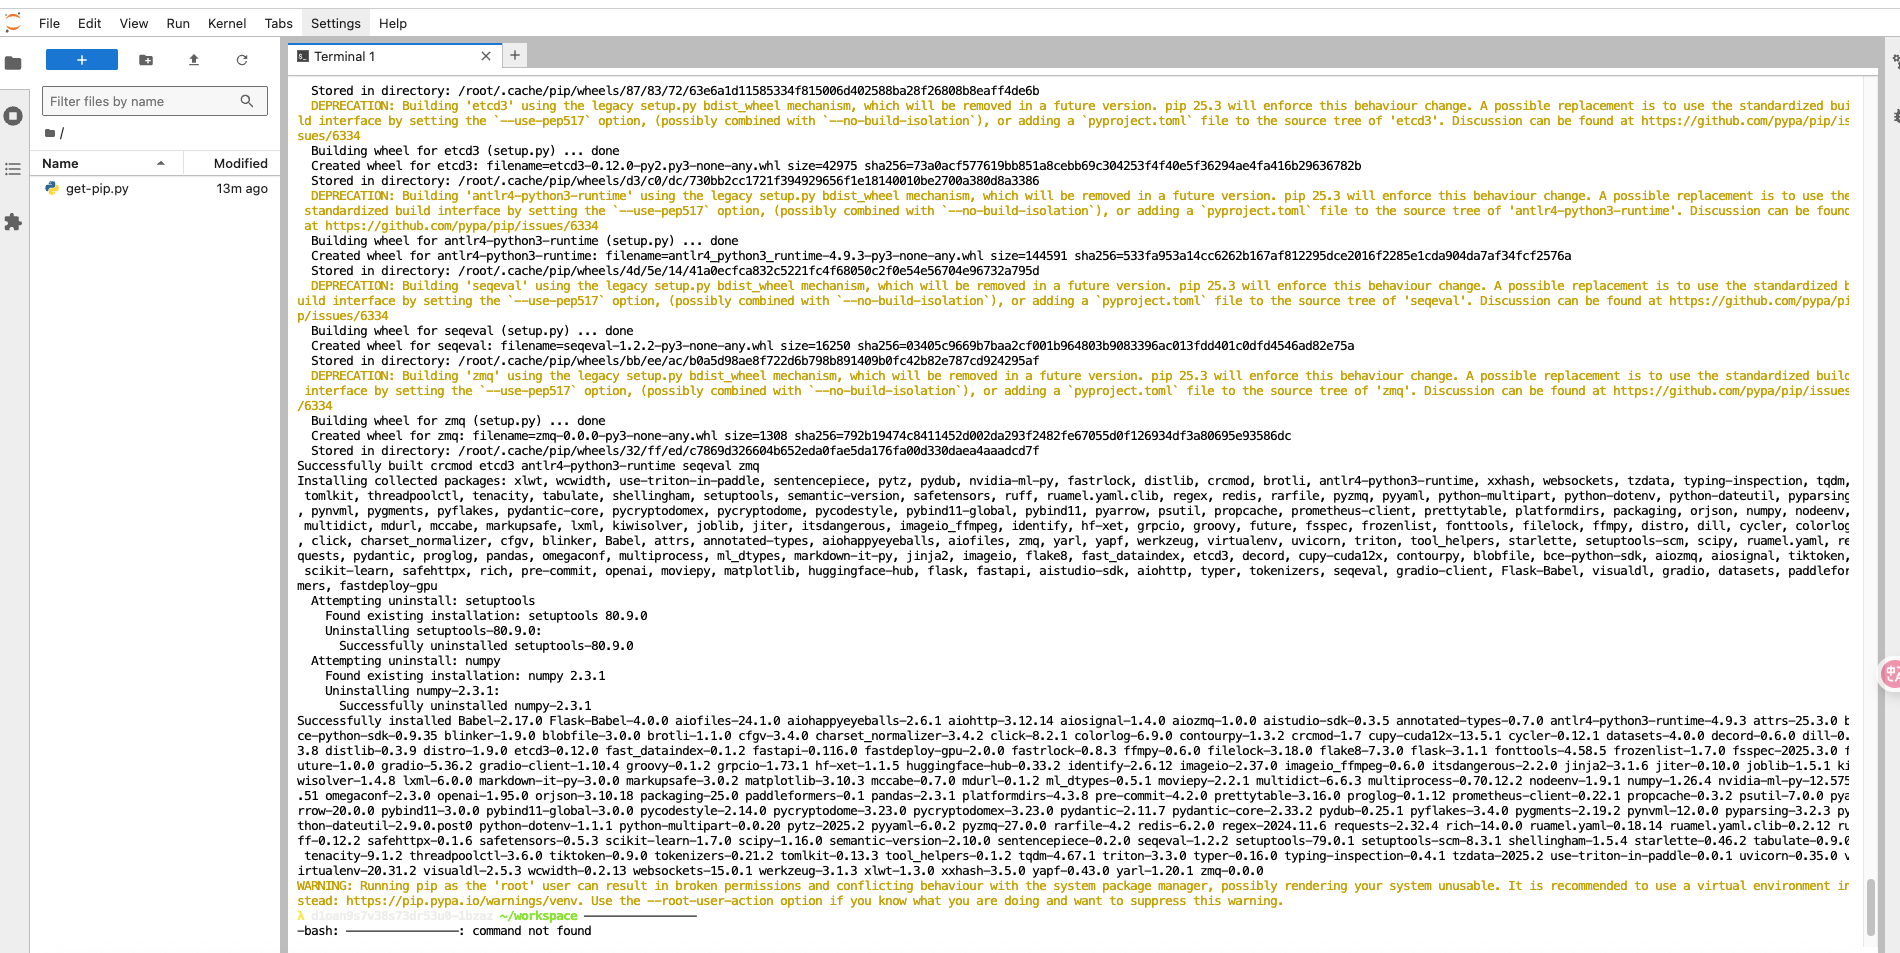Open the right sidebar property inspector icon
This screenshot has width=1900, height=953.
click(1895, 62)
